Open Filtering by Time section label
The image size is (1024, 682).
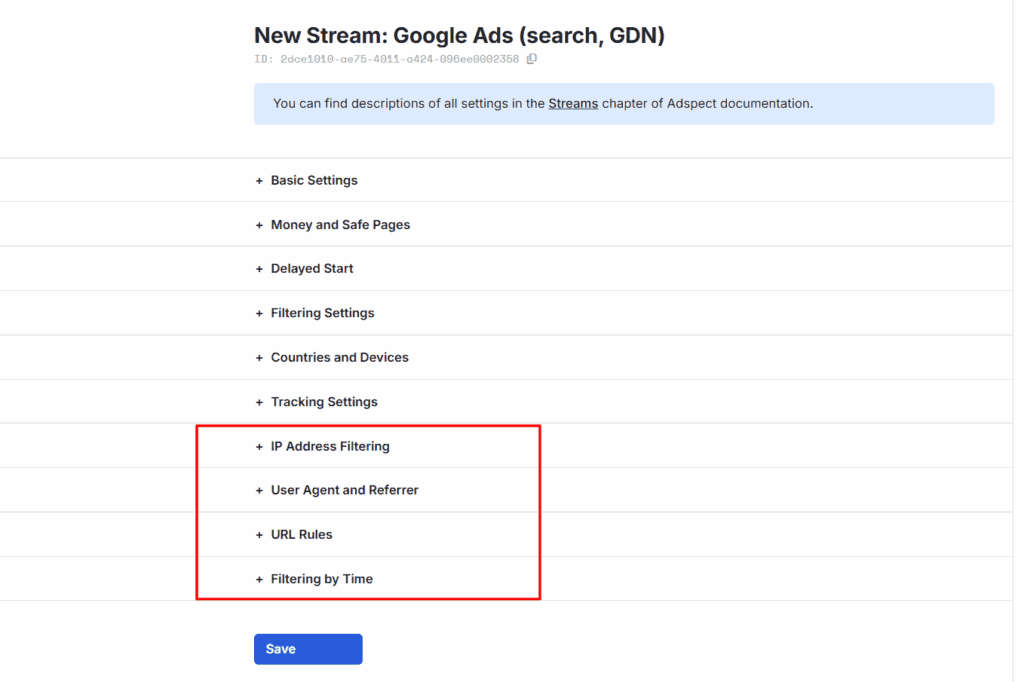click(x=321, y=579)
